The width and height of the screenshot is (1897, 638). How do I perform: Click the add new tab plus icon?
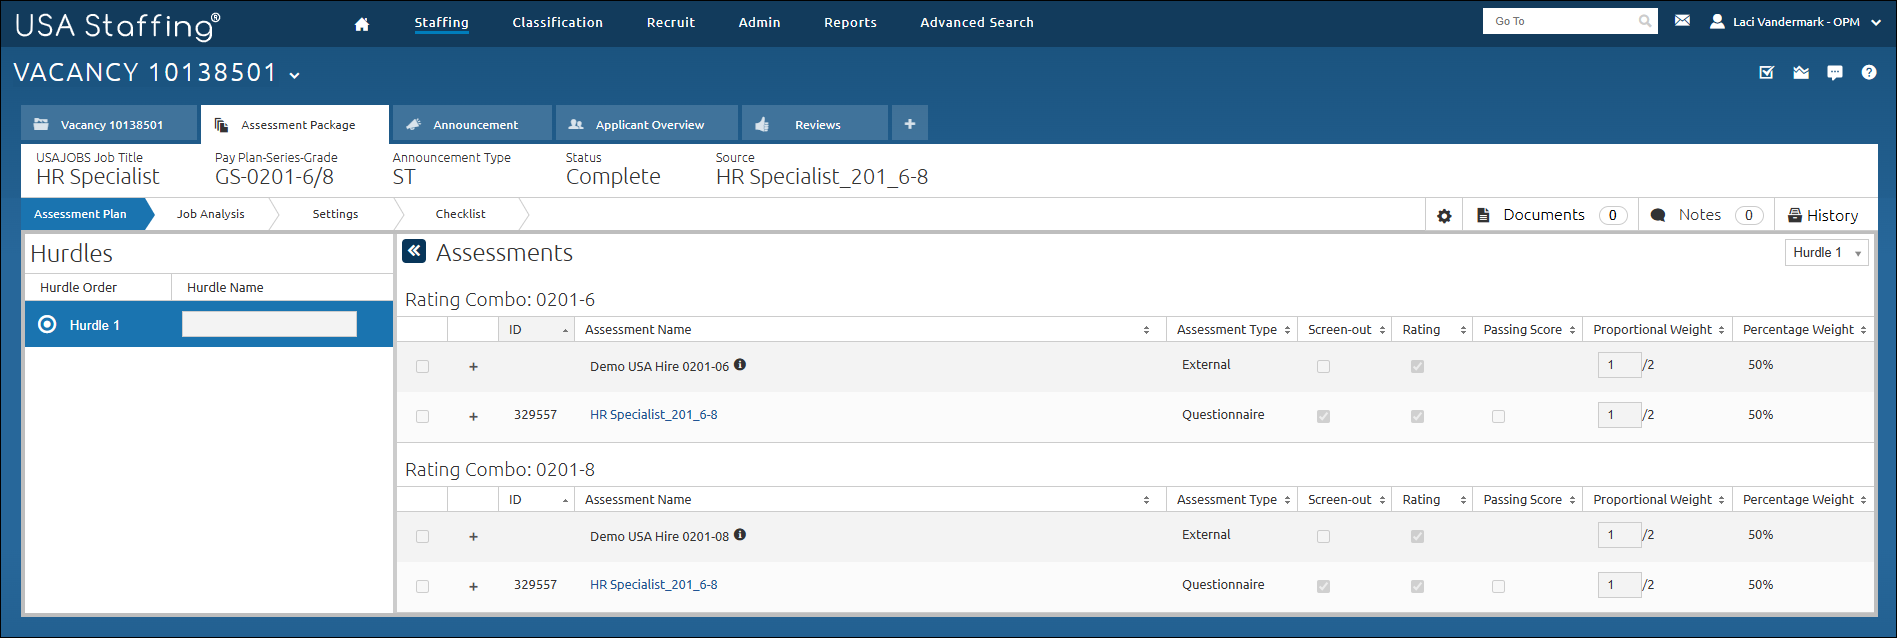(910, 124)
